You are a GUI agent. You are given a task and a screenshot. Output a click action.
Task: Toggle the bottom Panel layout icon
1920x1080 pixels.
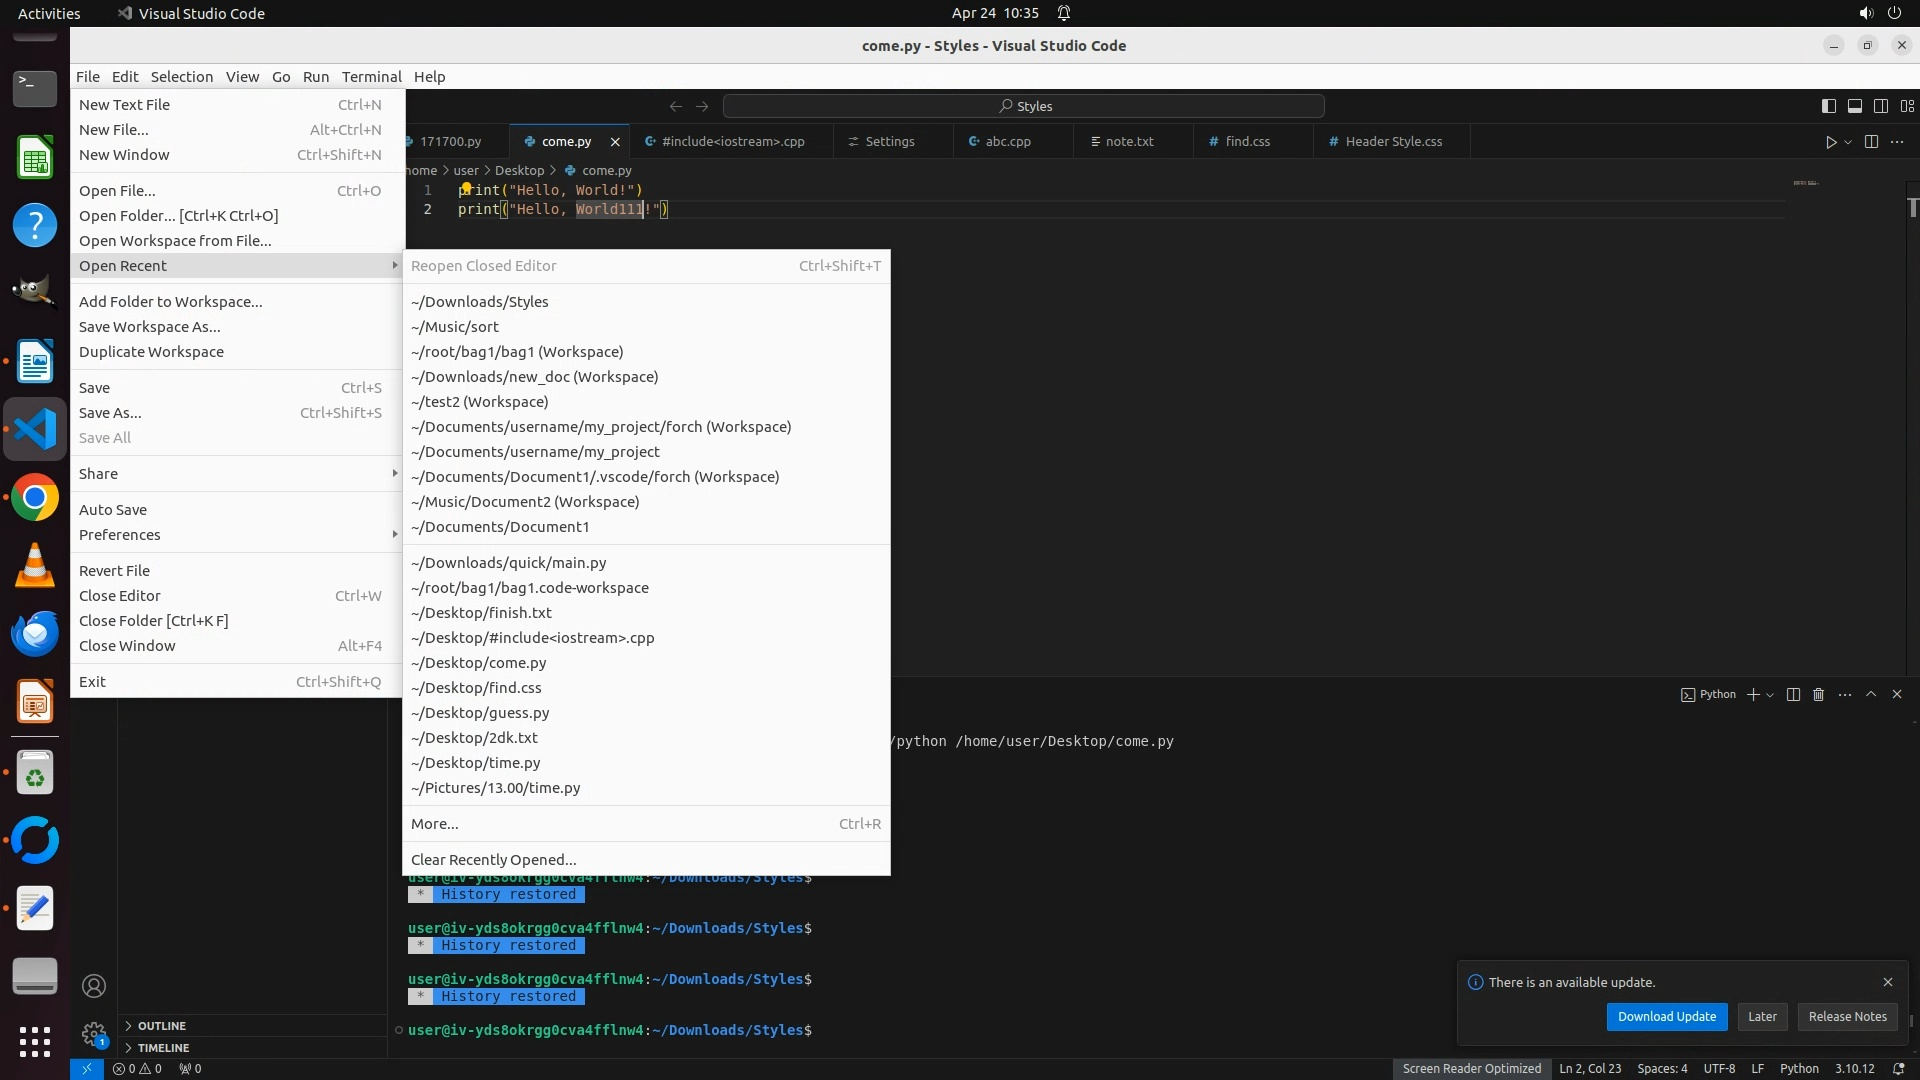click(x=1854, y=106)
